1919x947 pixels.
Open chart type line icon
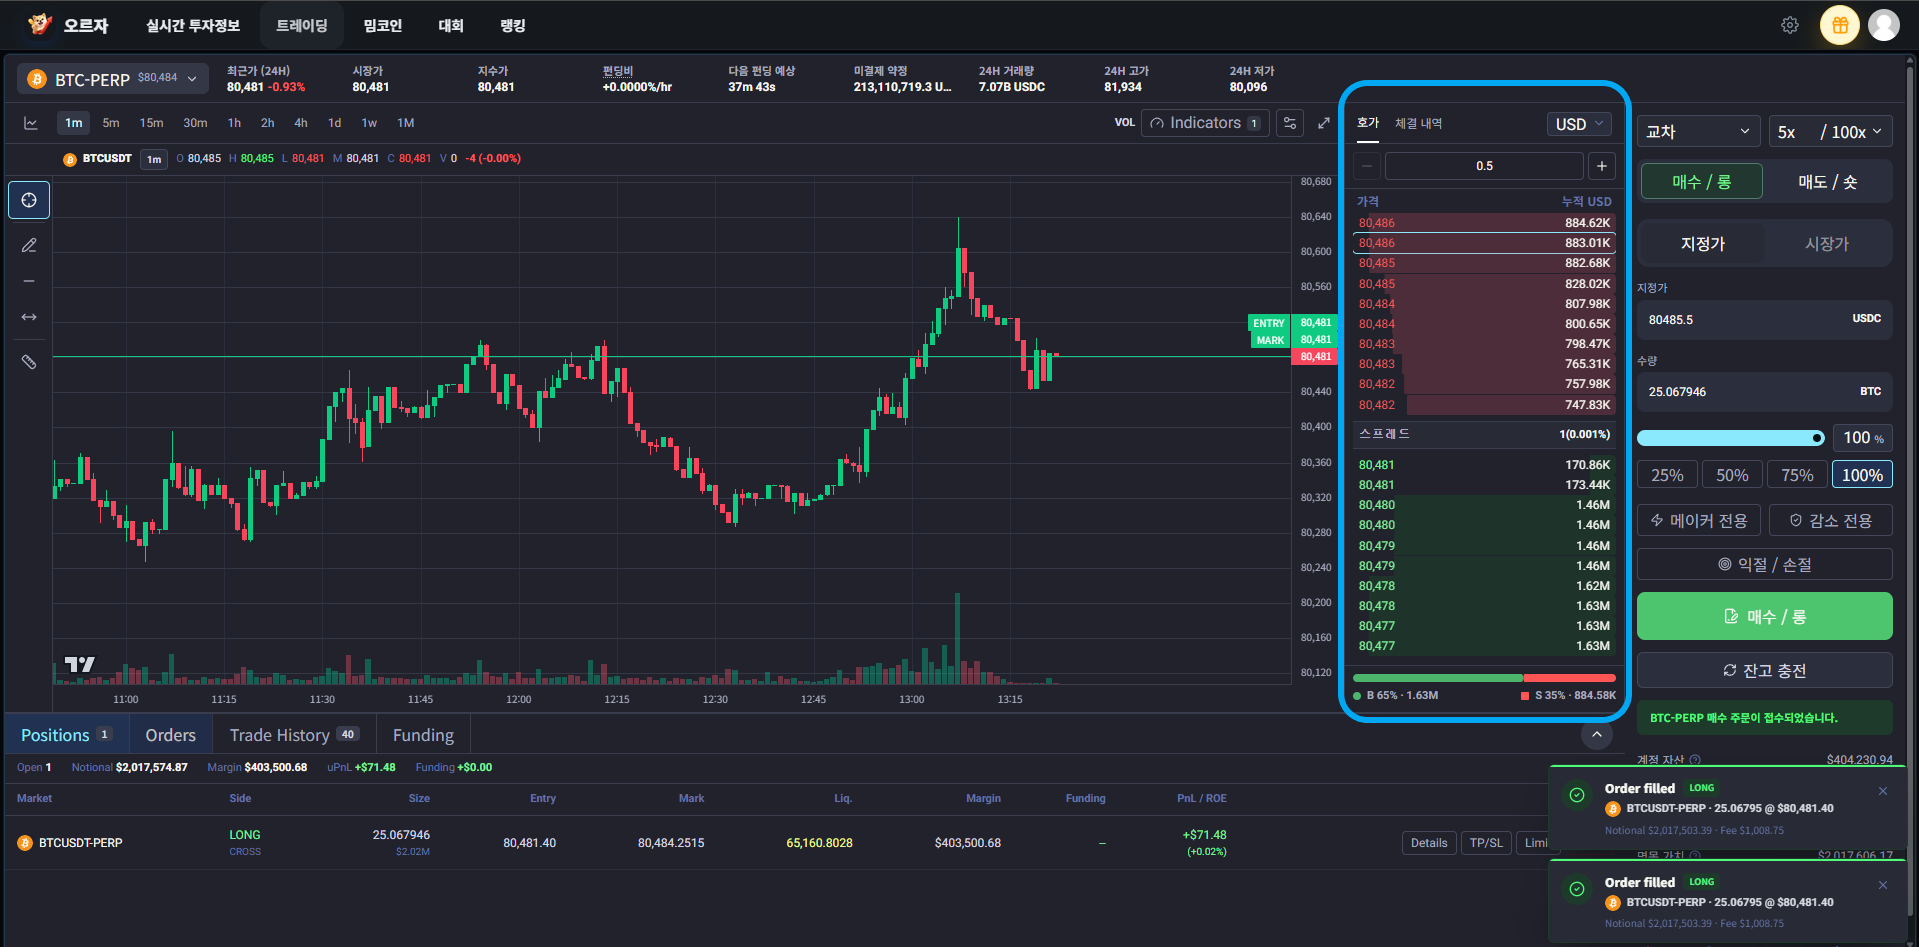(31, 123)
